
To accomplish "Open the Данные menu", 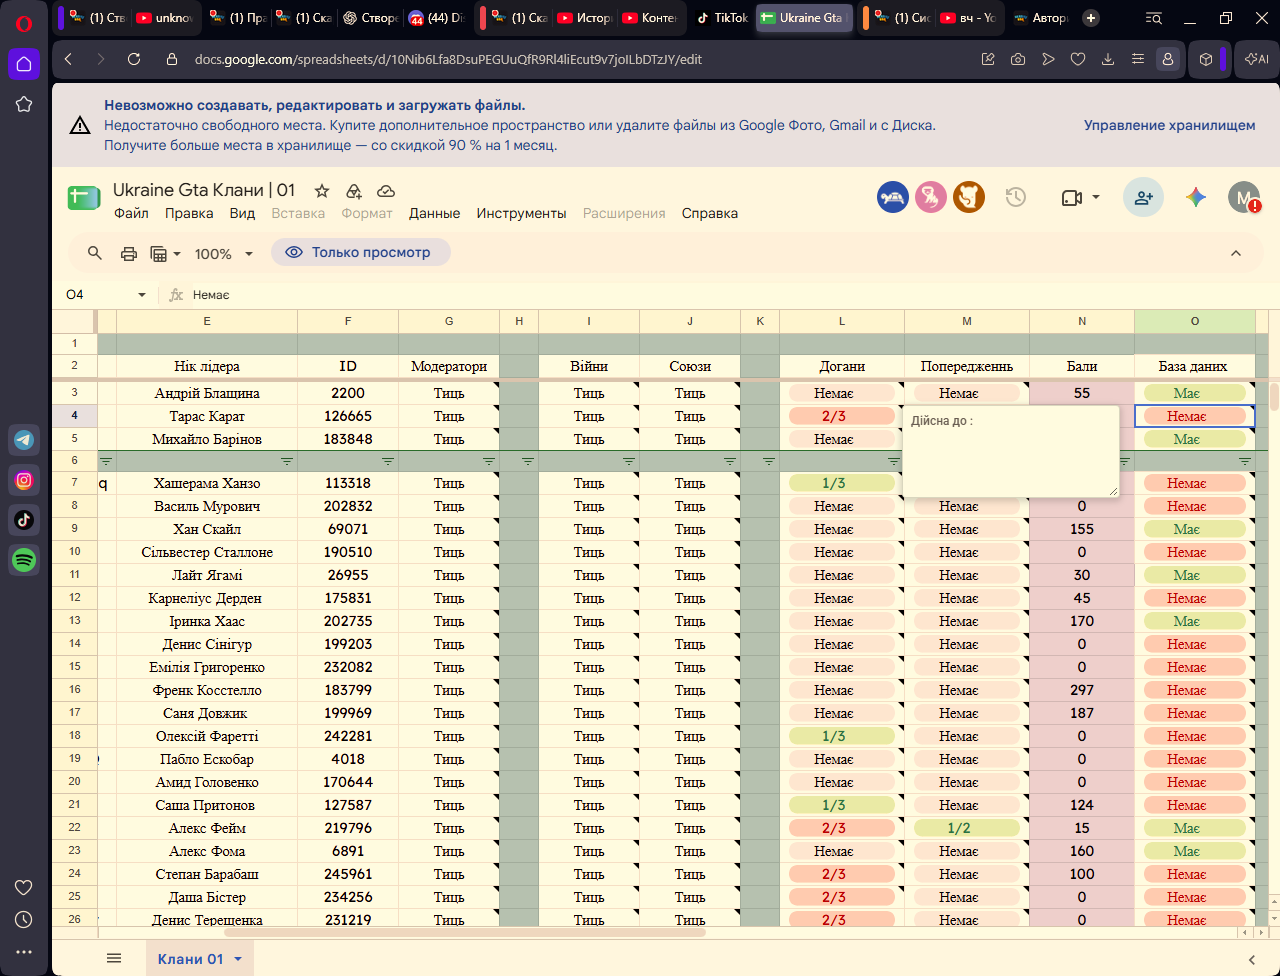I will pos(434,213).
